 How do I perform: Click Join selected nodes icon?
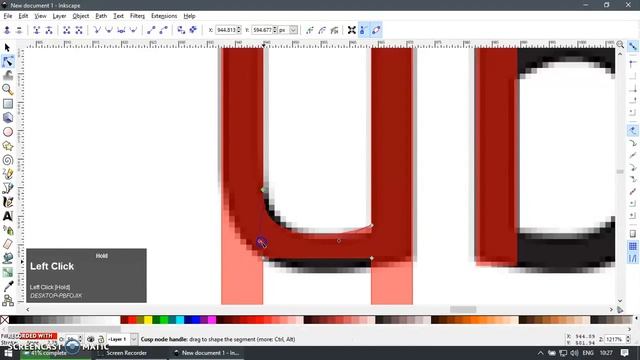point(37,30)
